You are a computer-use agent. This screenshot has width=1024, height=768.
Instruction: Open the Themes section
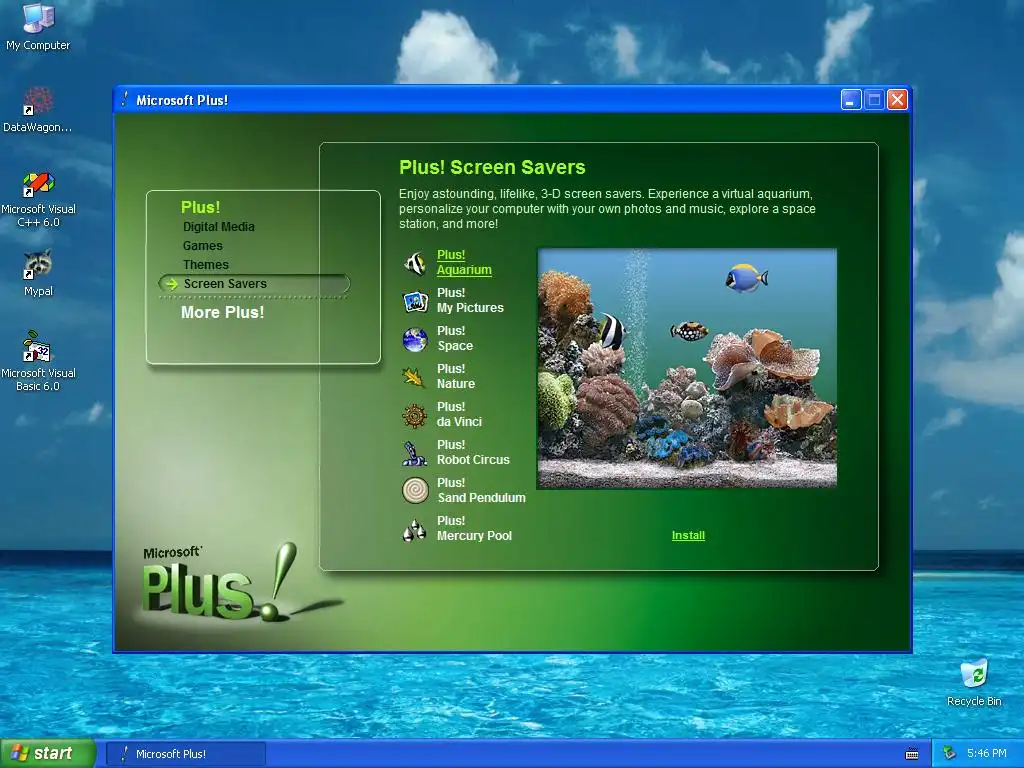click(x=206, y=264)
